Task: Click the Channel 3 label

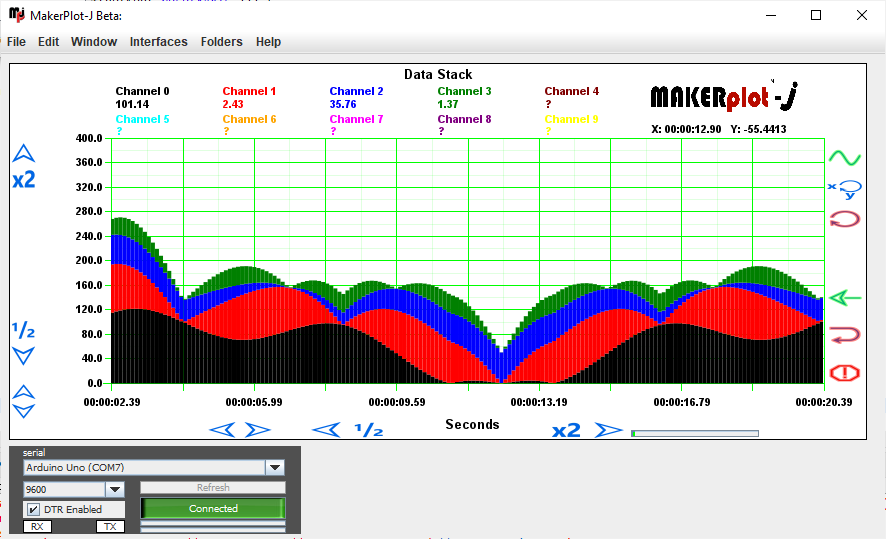Action: (x=464, y=91)
